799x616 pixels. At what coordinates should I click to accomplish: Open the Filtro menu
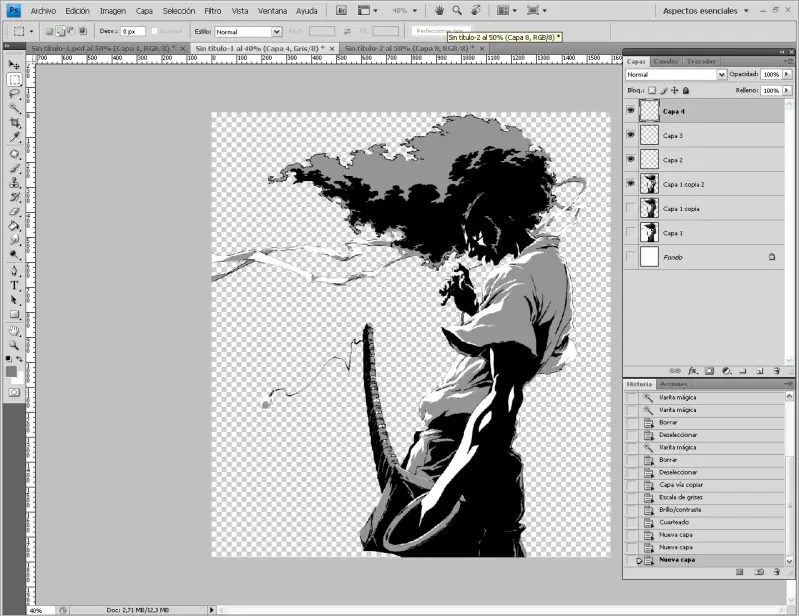point(212,11)
